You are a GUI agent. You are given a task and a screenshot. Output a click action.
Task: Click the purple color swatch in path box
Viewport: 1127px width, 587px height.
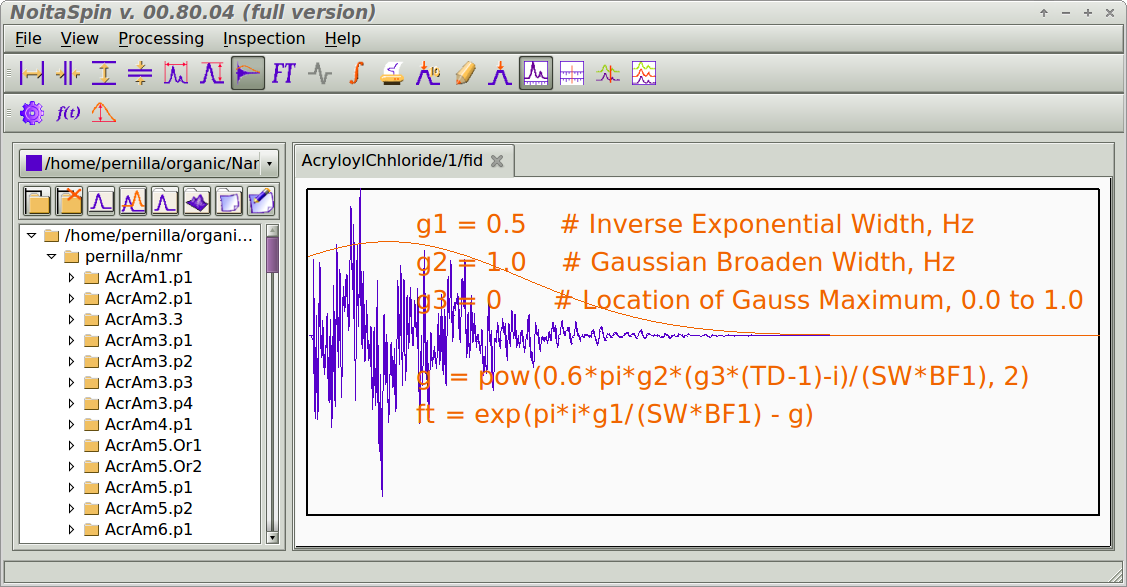coord(34,163)
